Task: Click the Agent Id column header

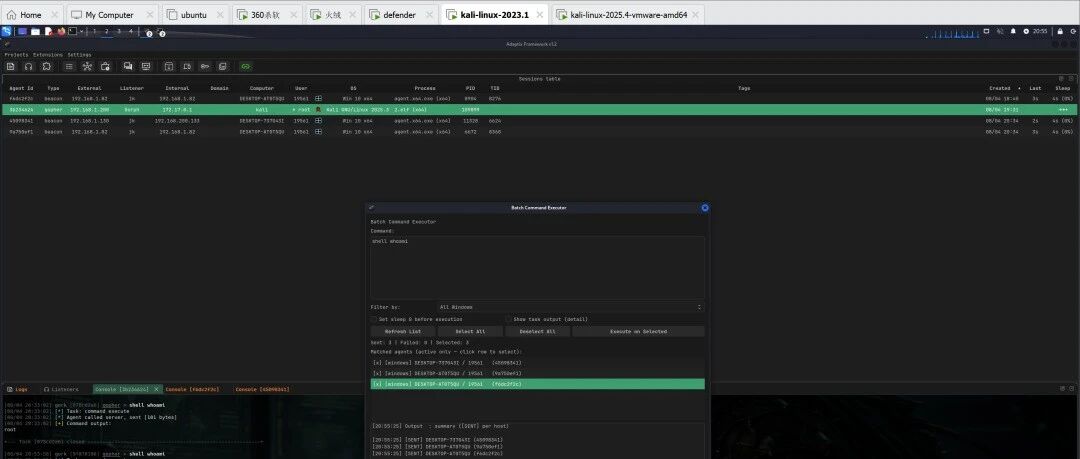Action: (21, 88)
